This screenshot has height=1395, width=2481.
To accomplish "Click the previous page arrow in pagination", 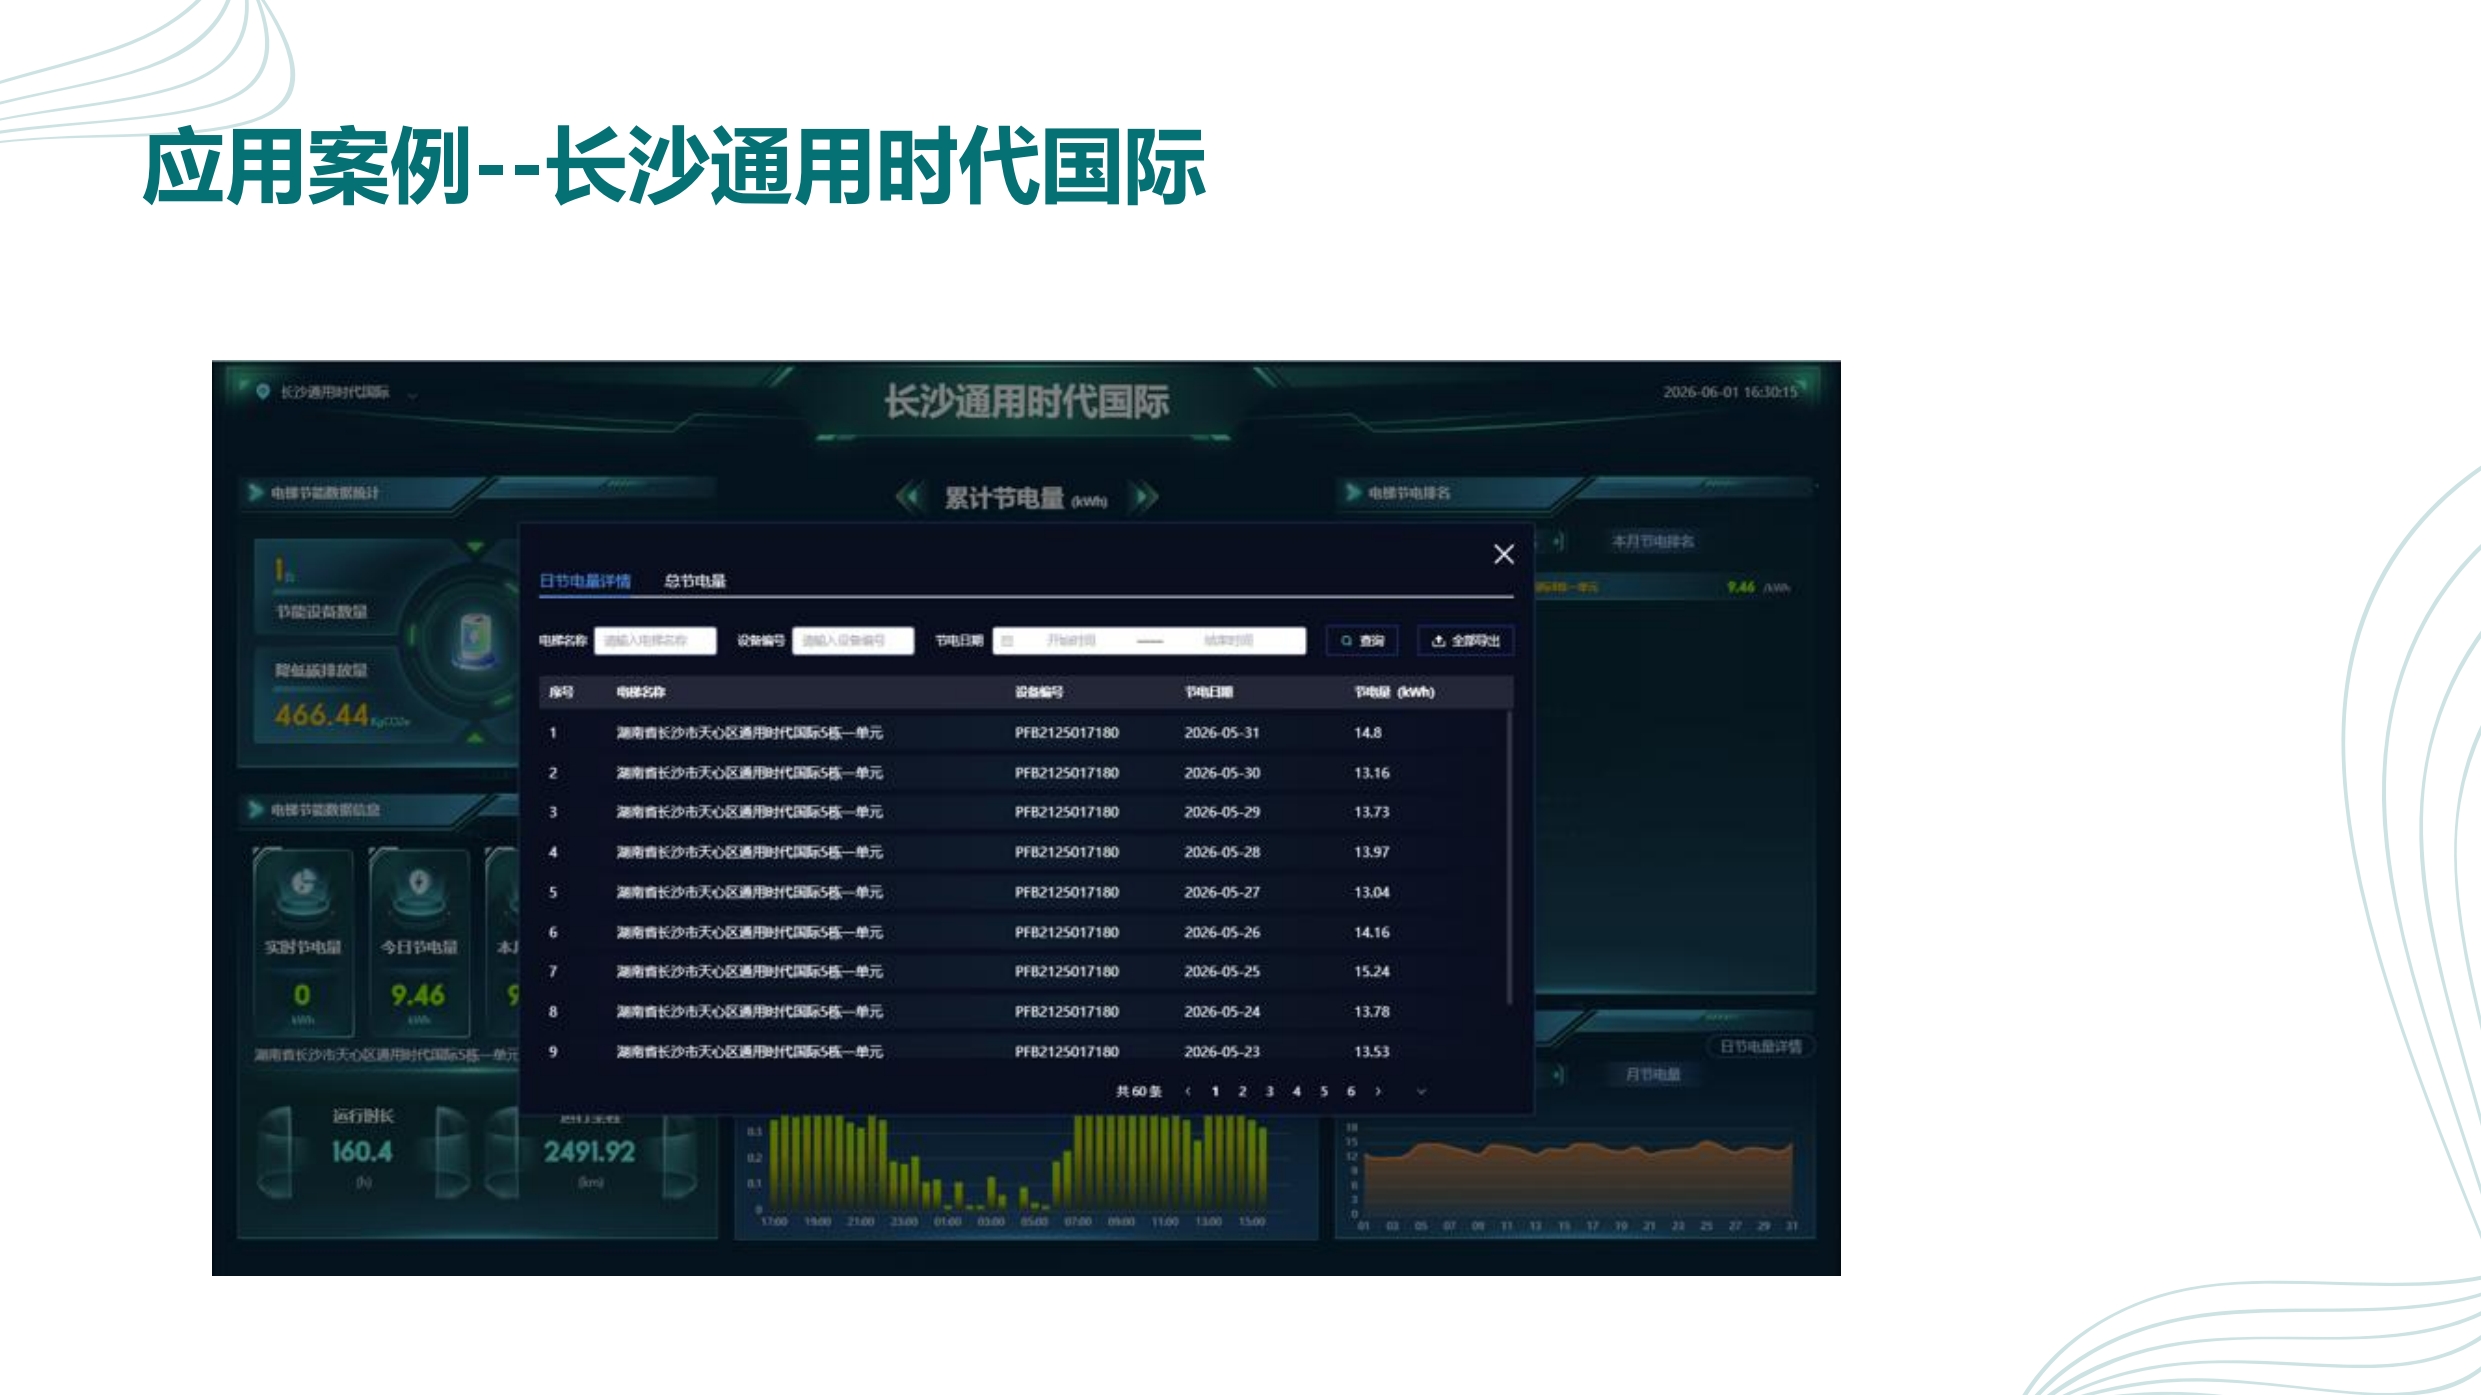I will 1187,1091.
